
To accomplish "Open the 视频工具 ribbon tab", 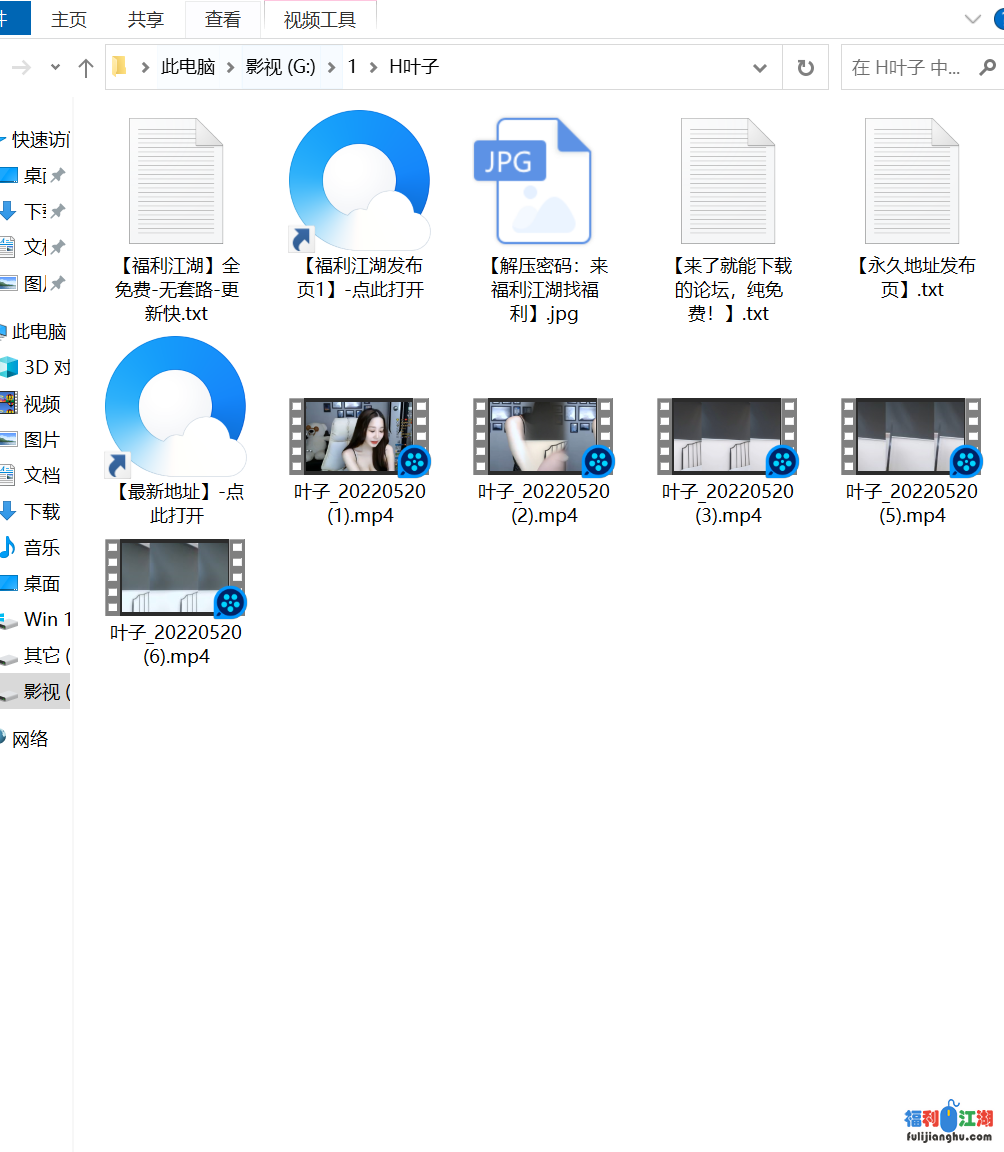I will point(320,20).
